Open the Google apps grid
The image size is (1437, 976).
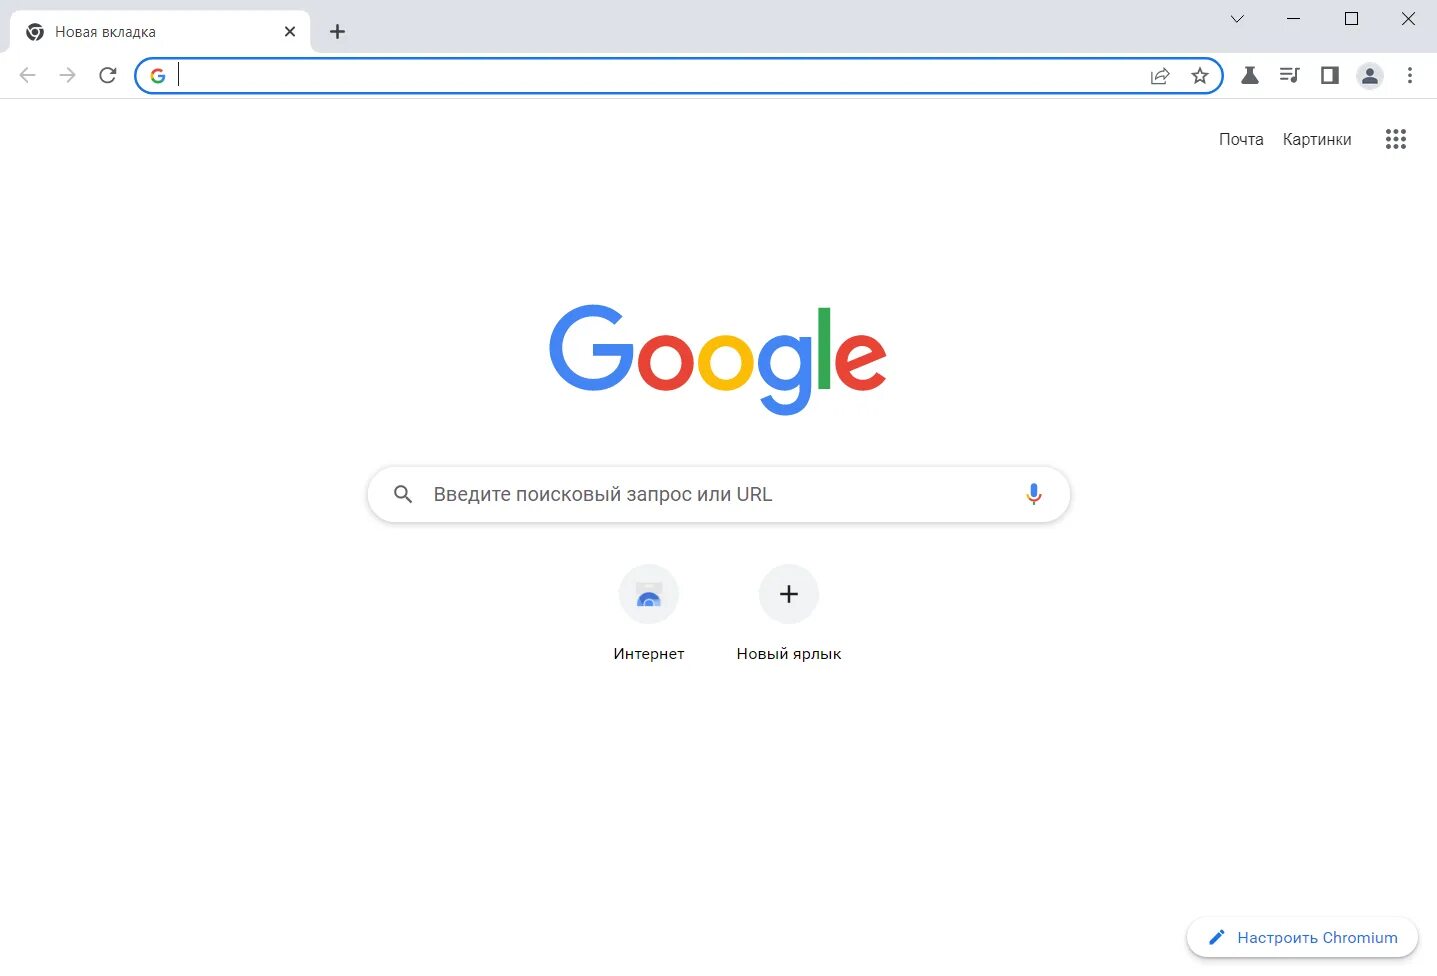pos(1396,139)
